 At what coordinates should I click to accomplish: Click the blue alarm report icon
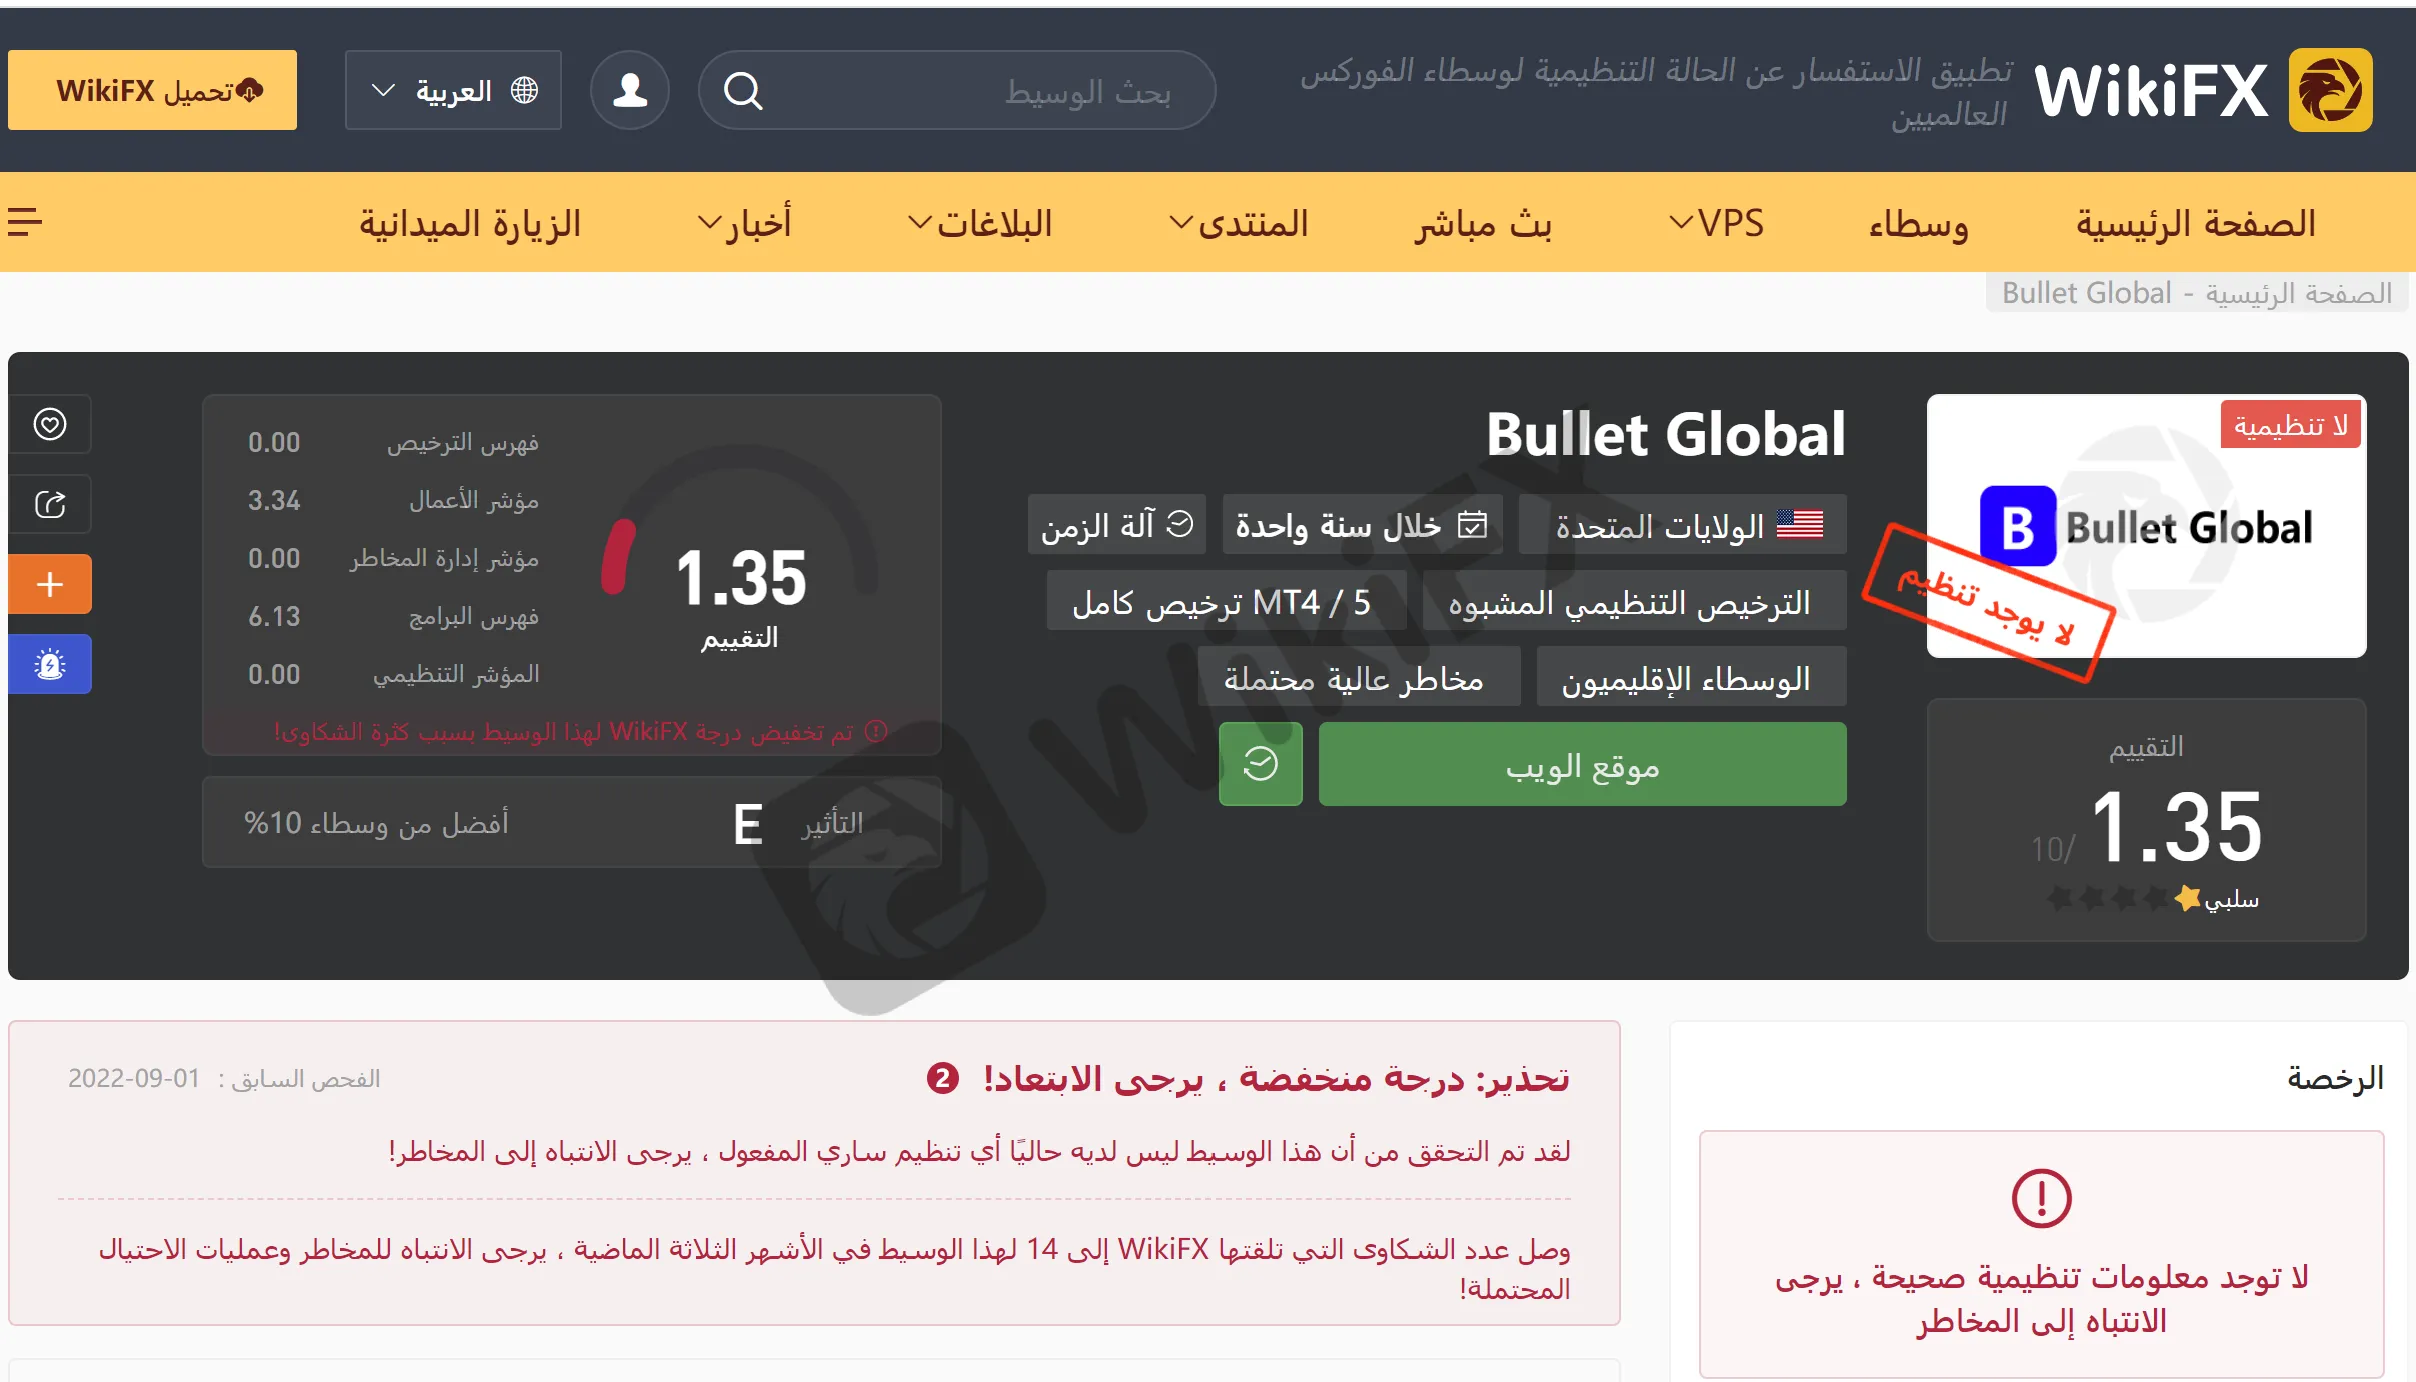(50, 664)
